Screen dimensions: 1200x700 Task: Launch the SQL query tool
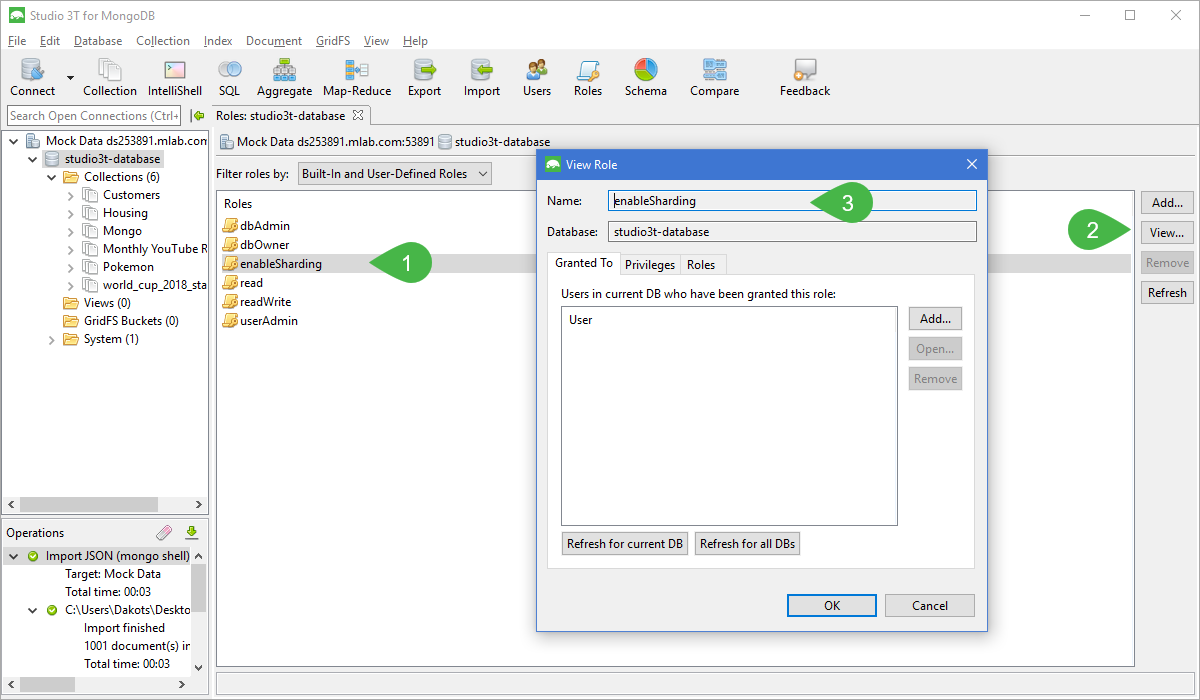(x=229, y=77)
